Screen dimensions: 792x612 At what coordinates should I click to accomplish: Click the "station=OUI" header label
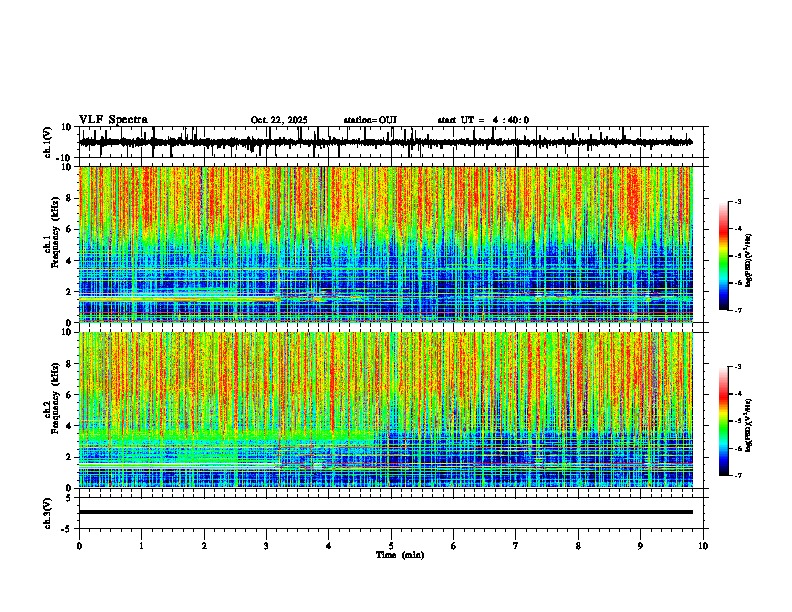(370, 120)
